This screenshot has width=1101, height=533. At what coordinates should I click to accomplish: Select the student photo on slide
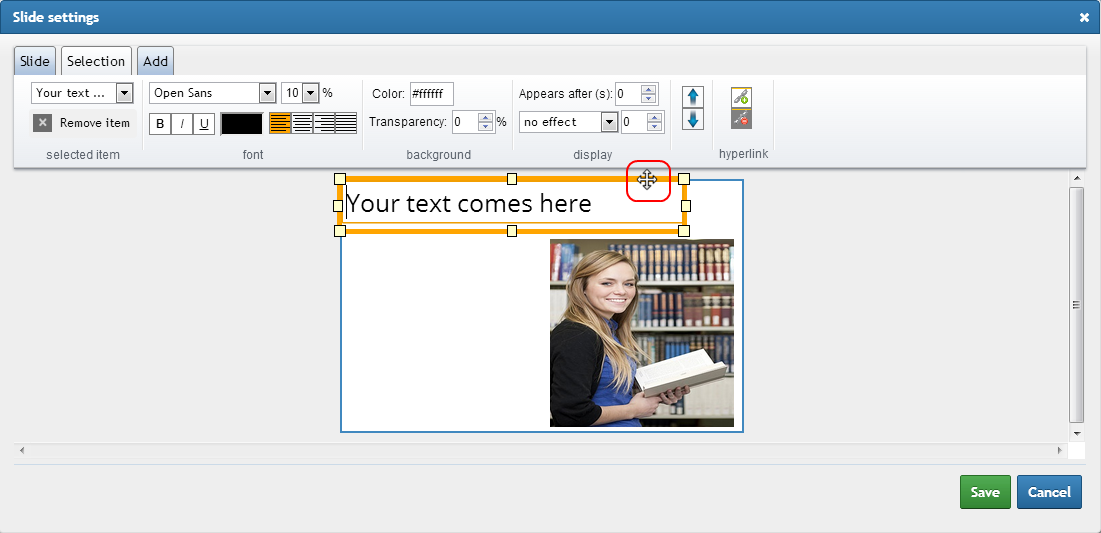point(642,333)
